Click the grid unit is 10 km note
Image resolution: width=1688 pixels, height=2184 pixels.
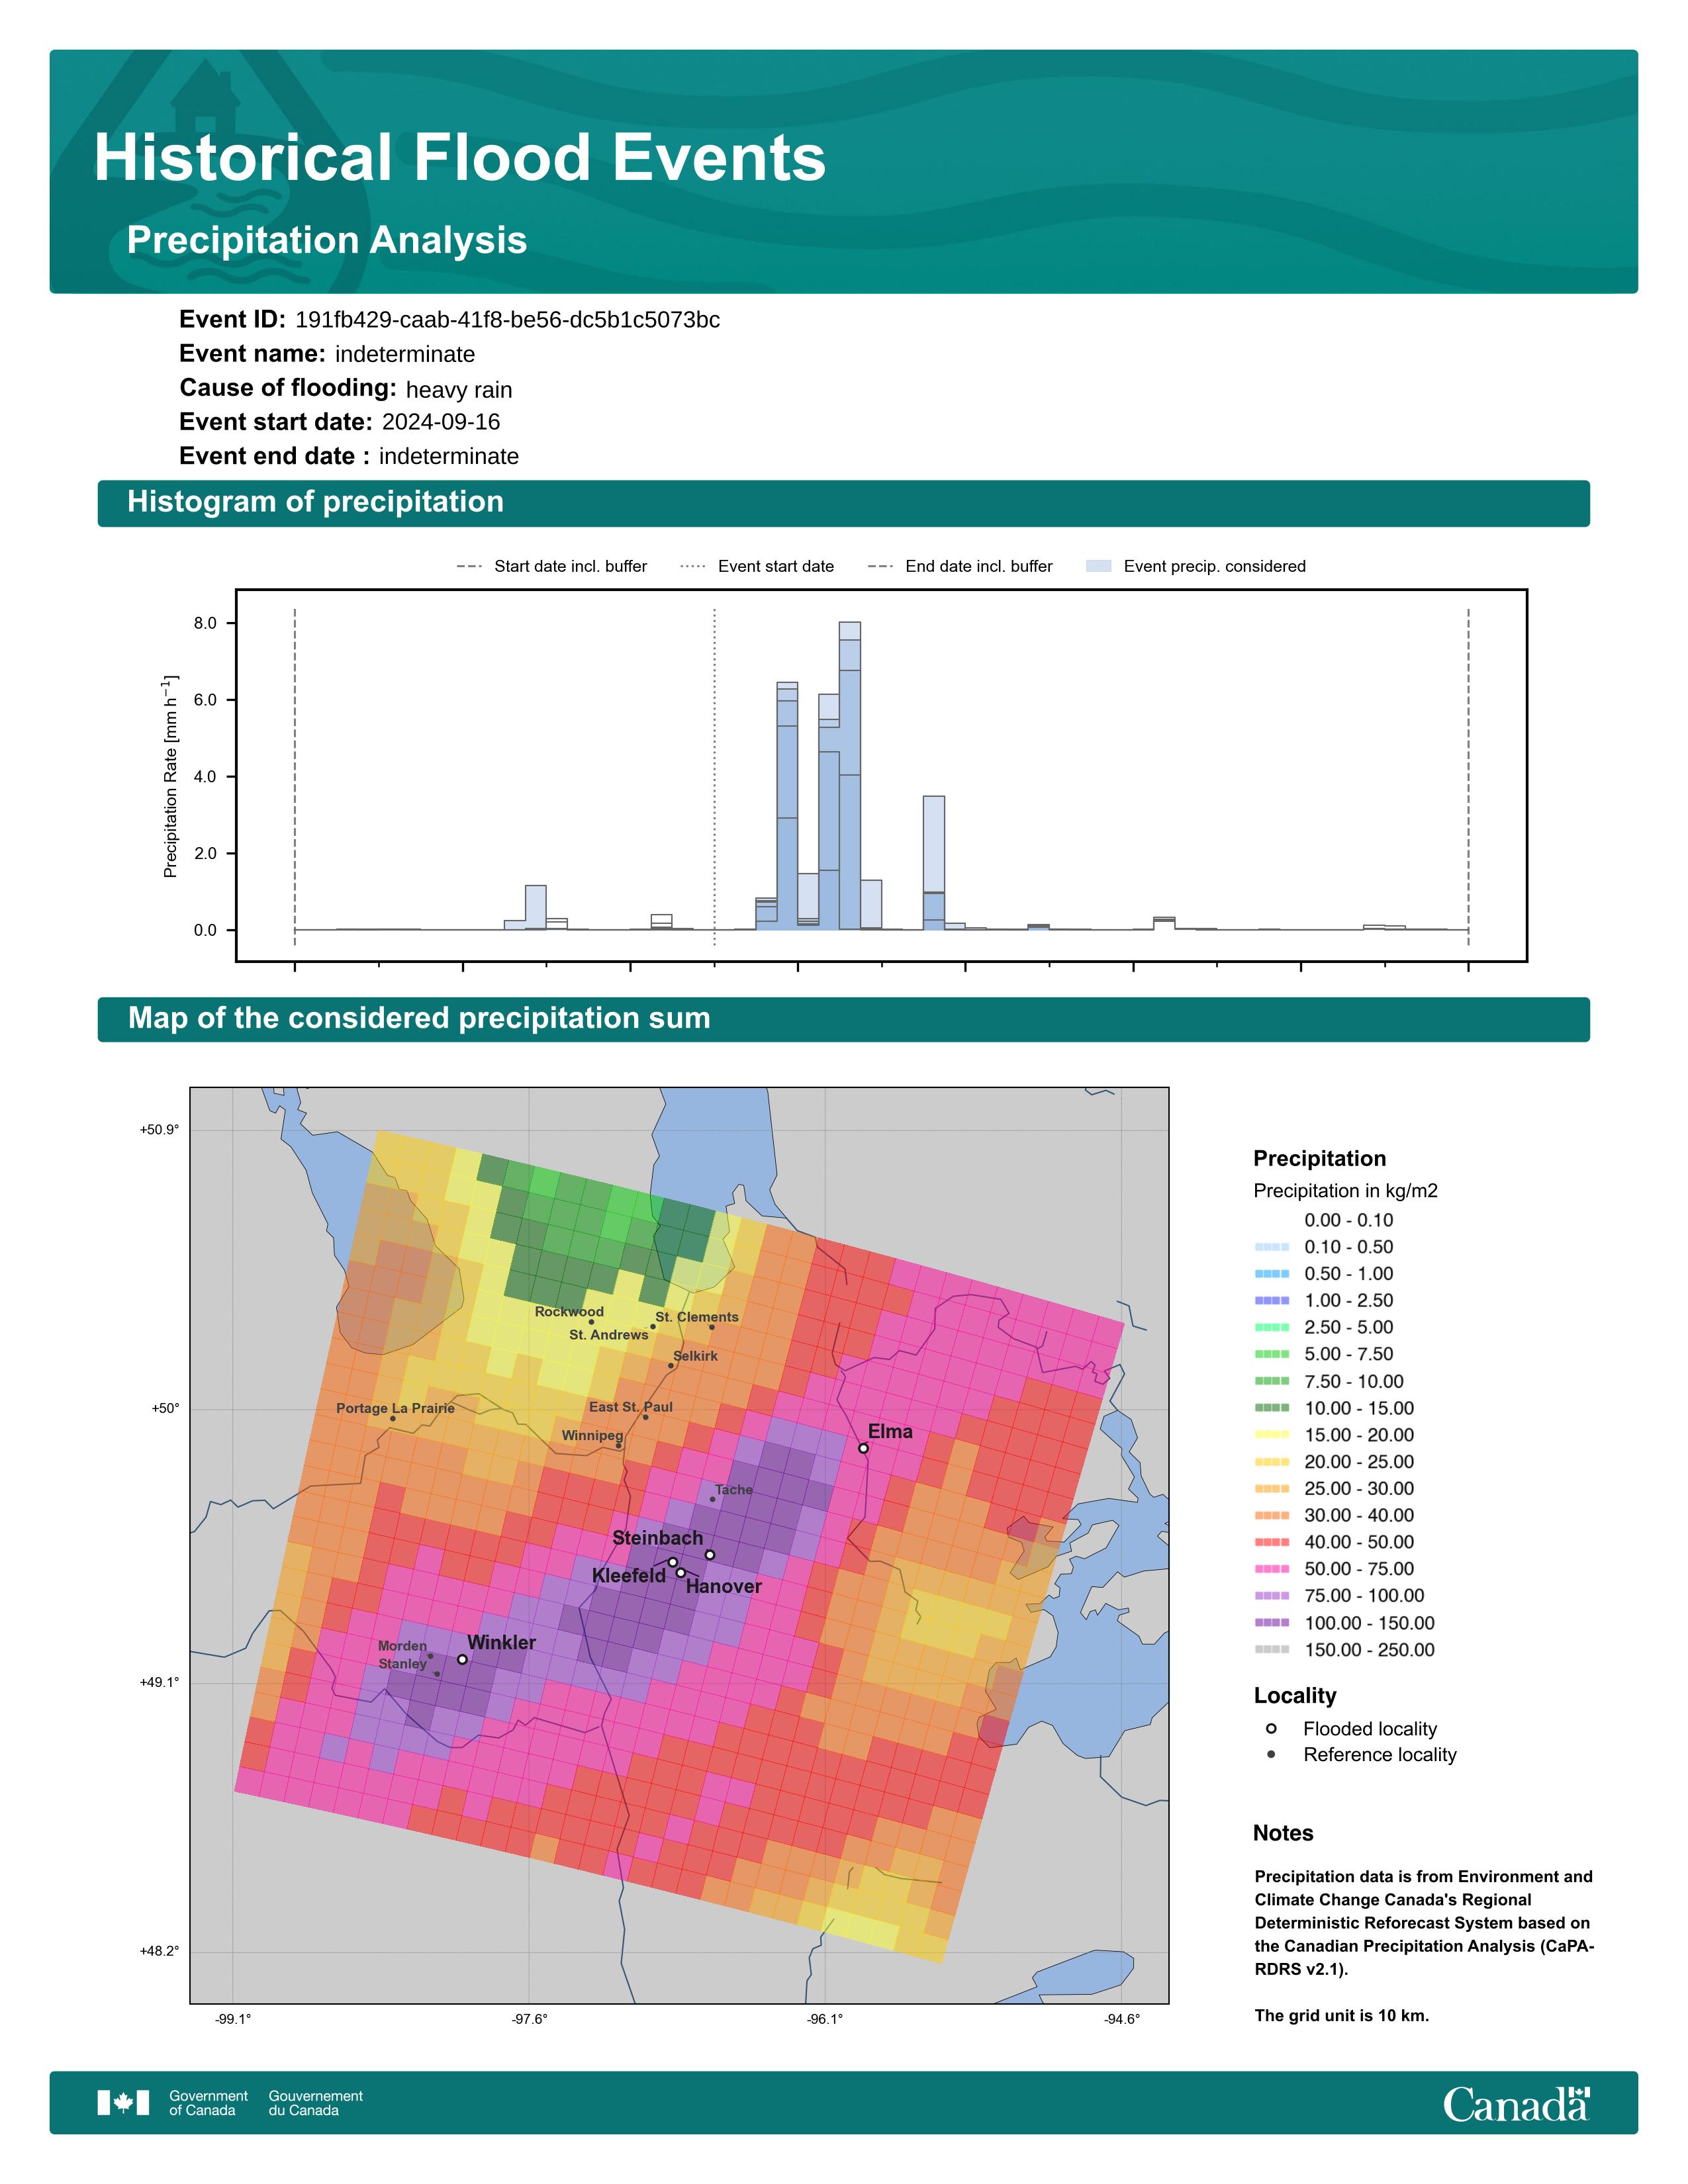point(1342,2016)
